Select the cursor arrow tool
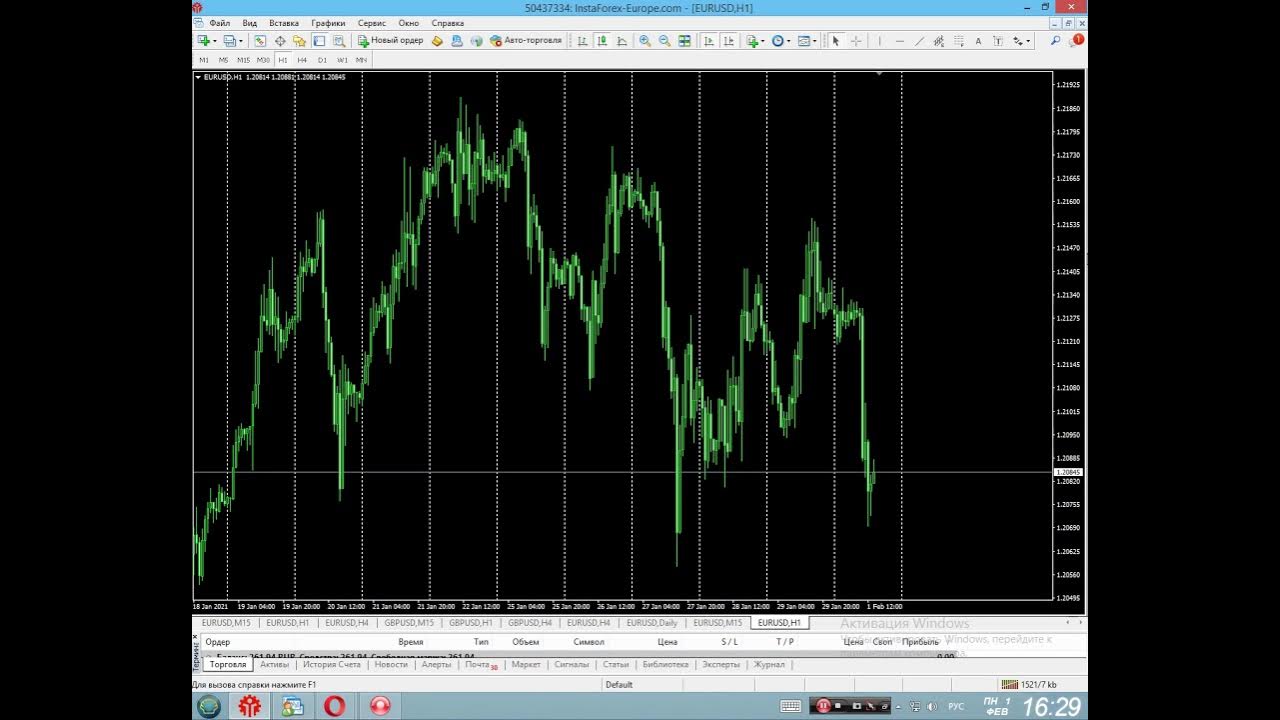 (836, 41)
